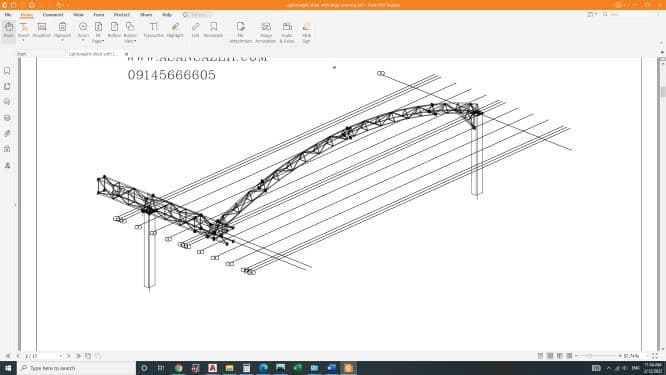Pick the Highlight tool
This screenshot has width=666, height=375.
175,30
